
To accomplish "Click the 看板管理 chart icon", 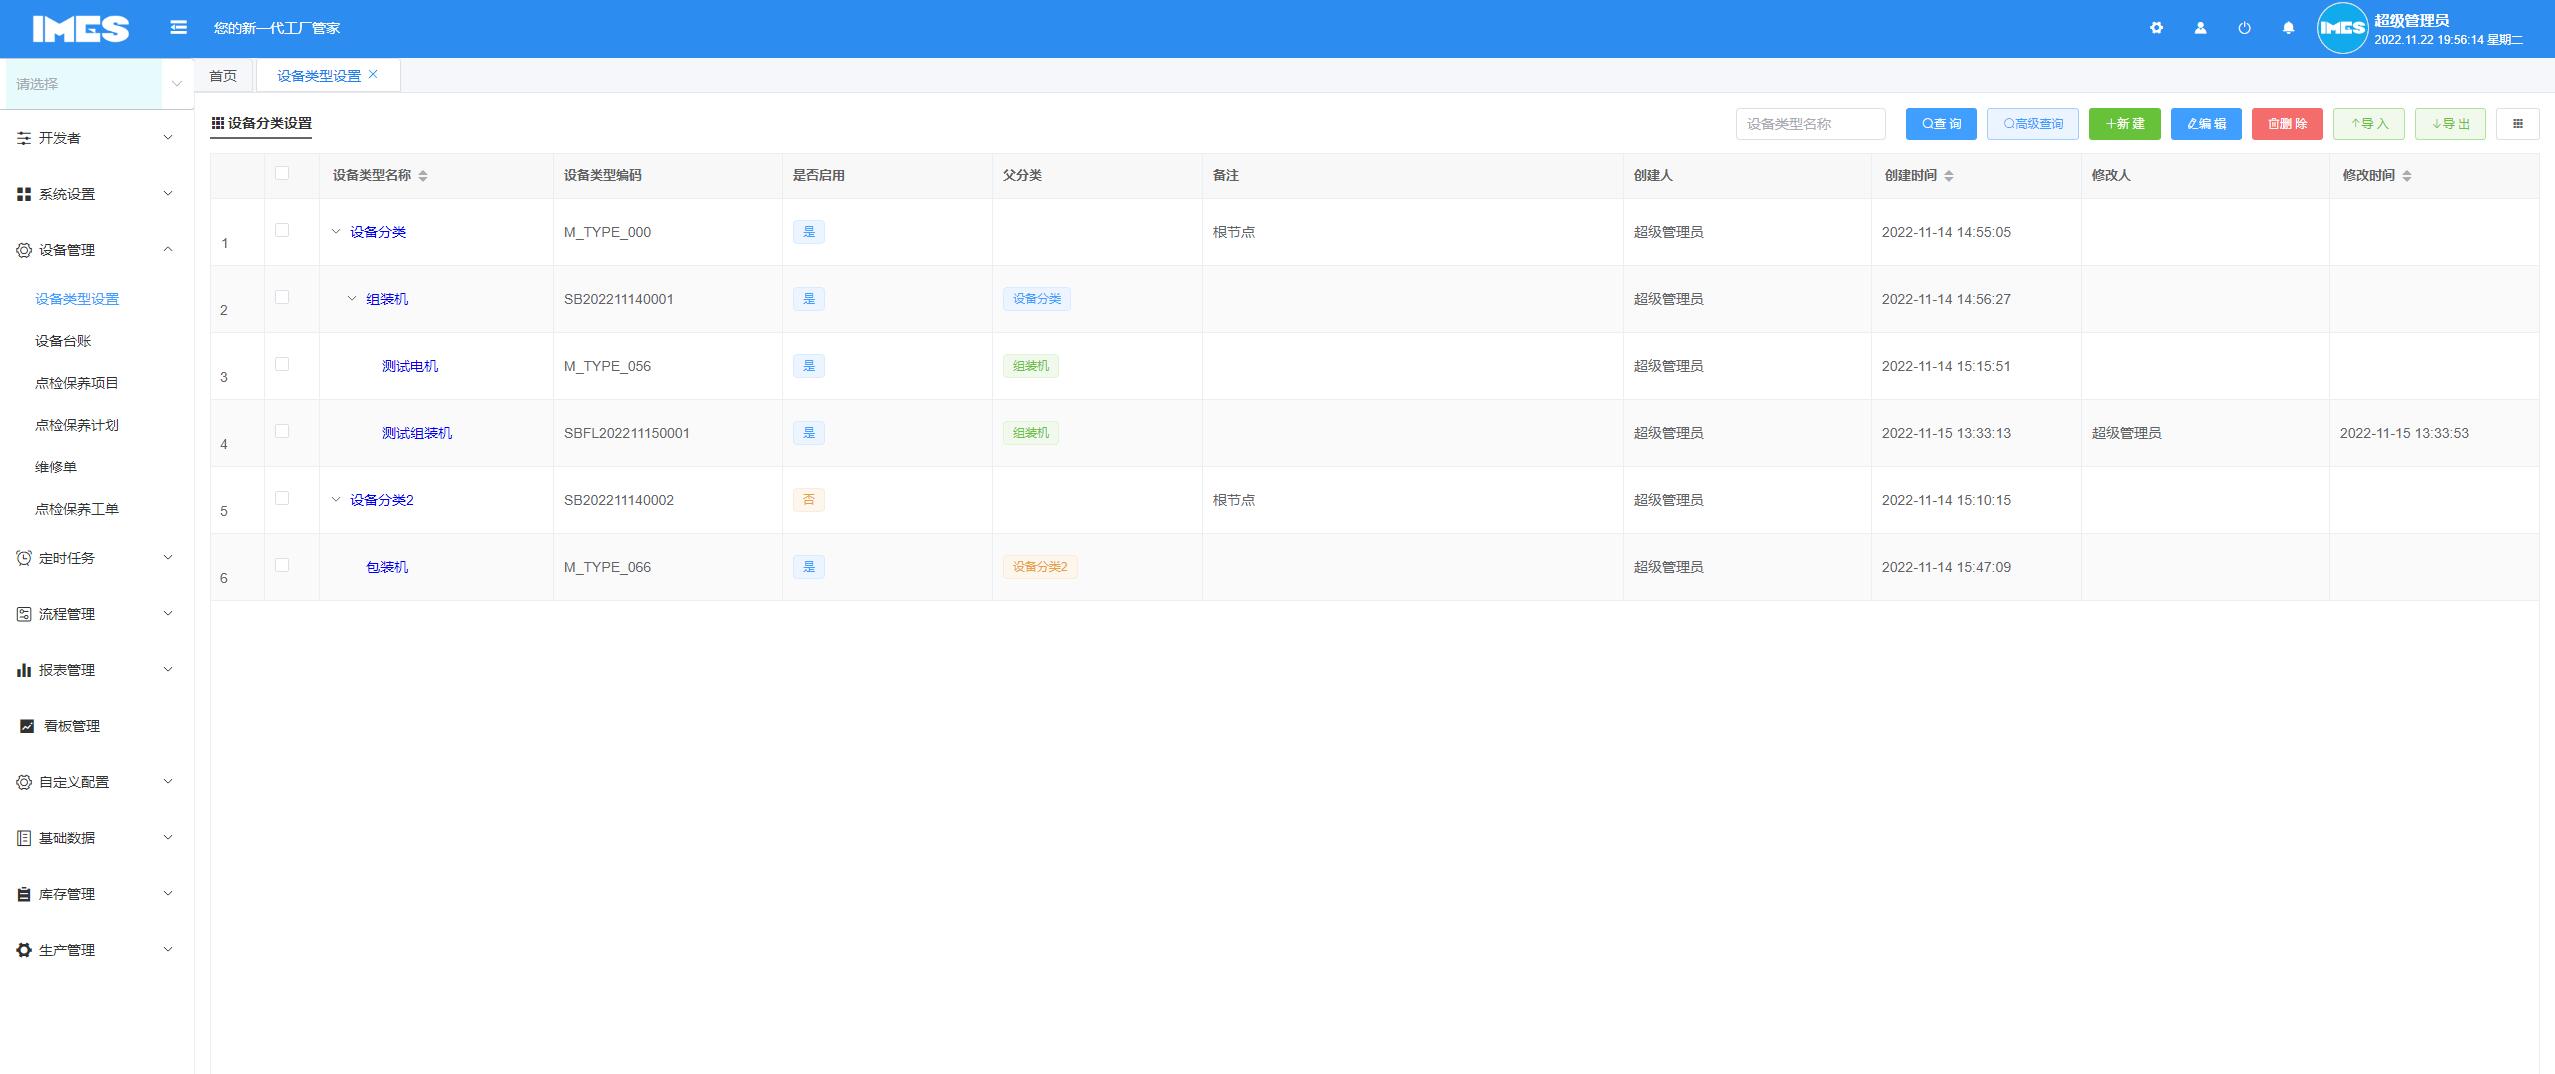I will (x=27, y=726).
